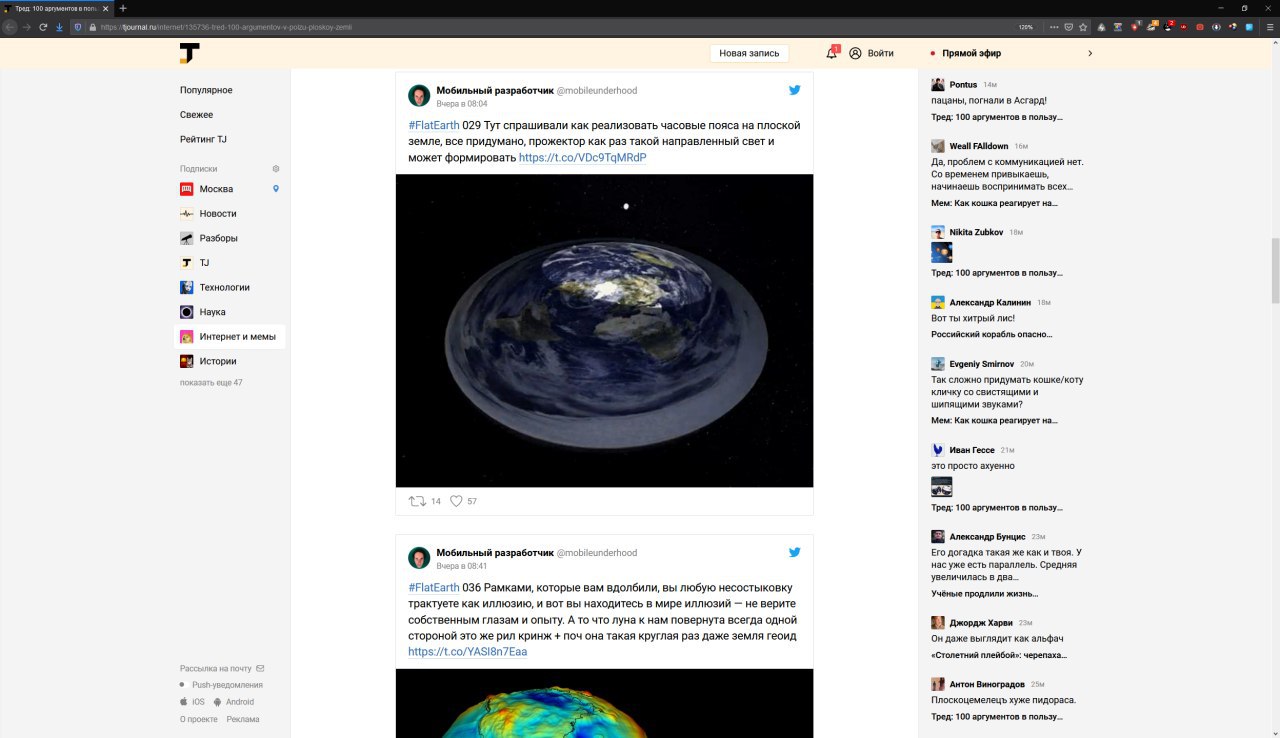
Task: Click the tracking protection shield in the address bar
Action: [x=78, y=27]
